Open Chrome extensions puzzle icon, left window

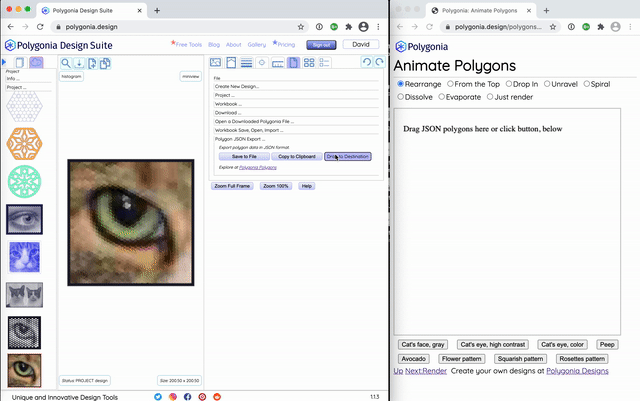tap(349, 27)
